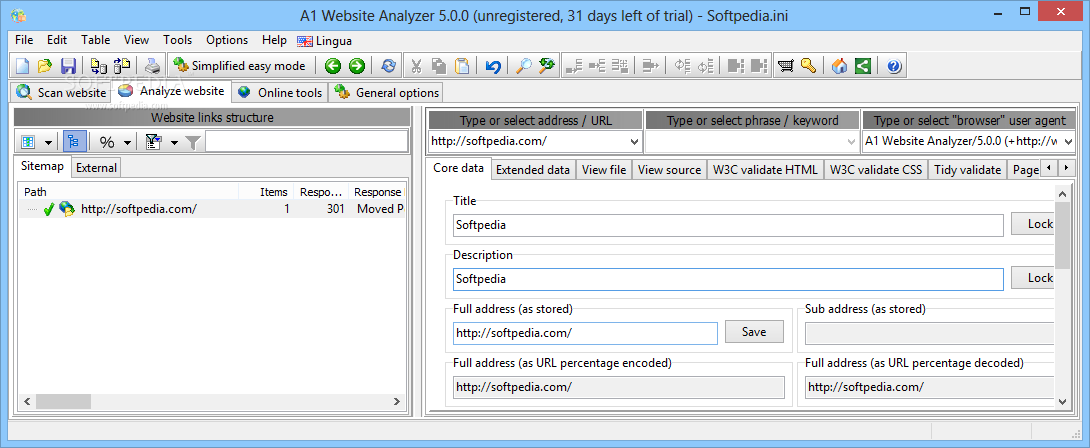1090x448 pixels.
Task: Open the View file tab
Action: coord(604,170)
